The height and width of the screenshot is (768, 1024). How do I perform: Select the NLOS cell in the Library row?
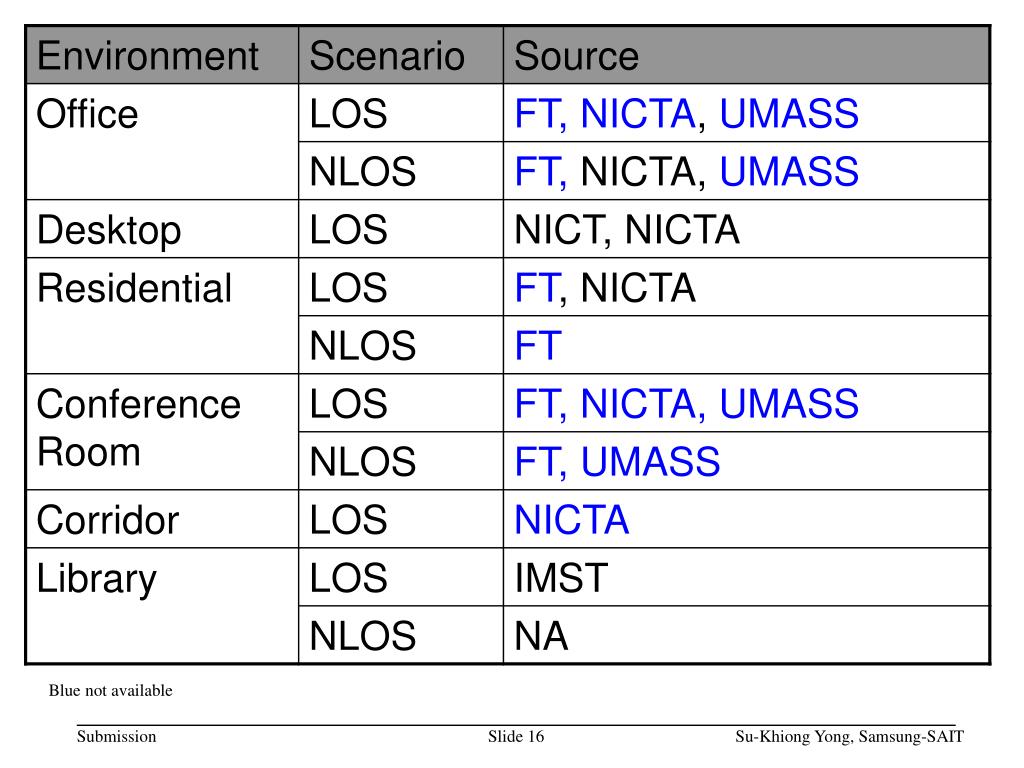pyautogui.click(x=401, y=635)
